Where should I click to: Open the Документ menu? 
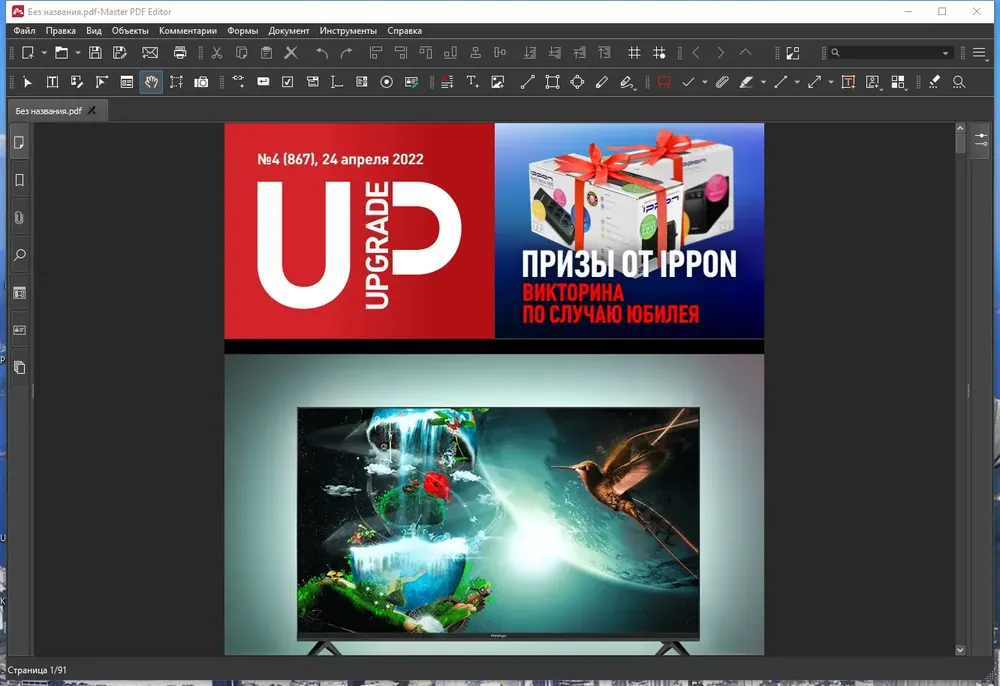[x=289, y=31]
